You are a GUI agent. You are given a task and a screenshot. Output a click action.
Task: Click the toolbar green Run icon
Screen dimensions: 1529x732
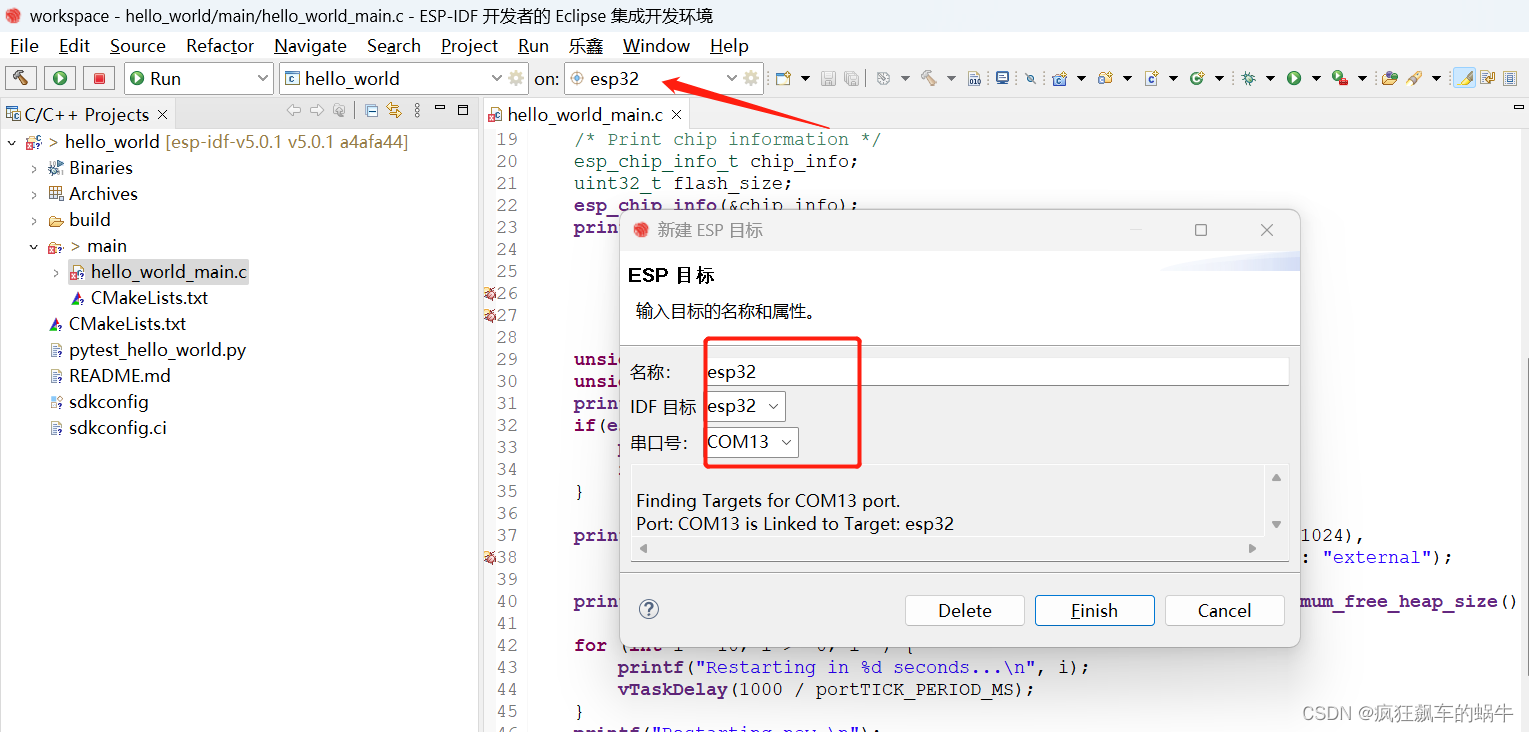point(1293,78)
